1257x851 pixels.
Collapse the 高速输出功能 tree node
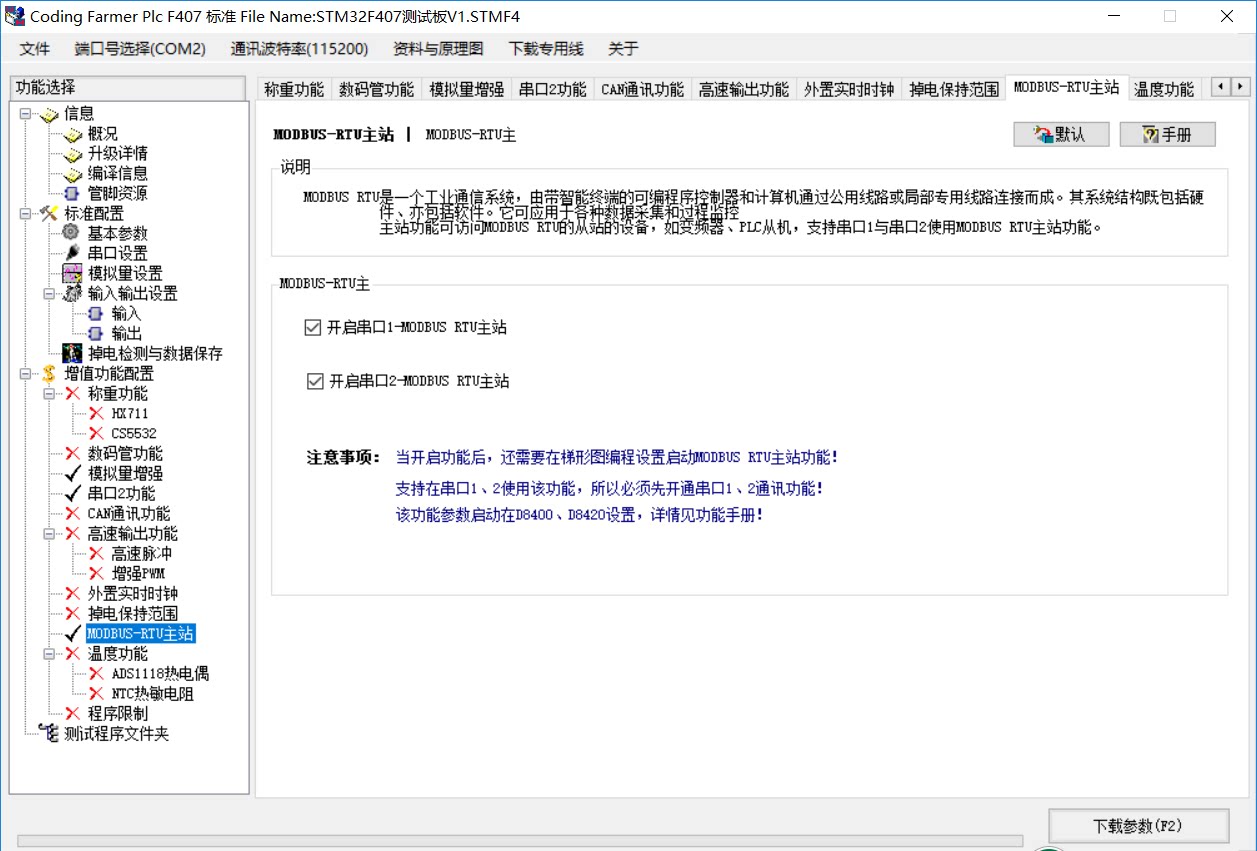[x=49, y=534]
